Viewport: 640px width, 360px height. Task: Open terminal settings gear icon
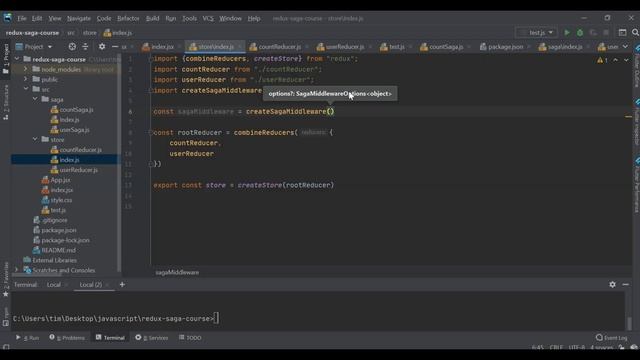tap(612, 284)
